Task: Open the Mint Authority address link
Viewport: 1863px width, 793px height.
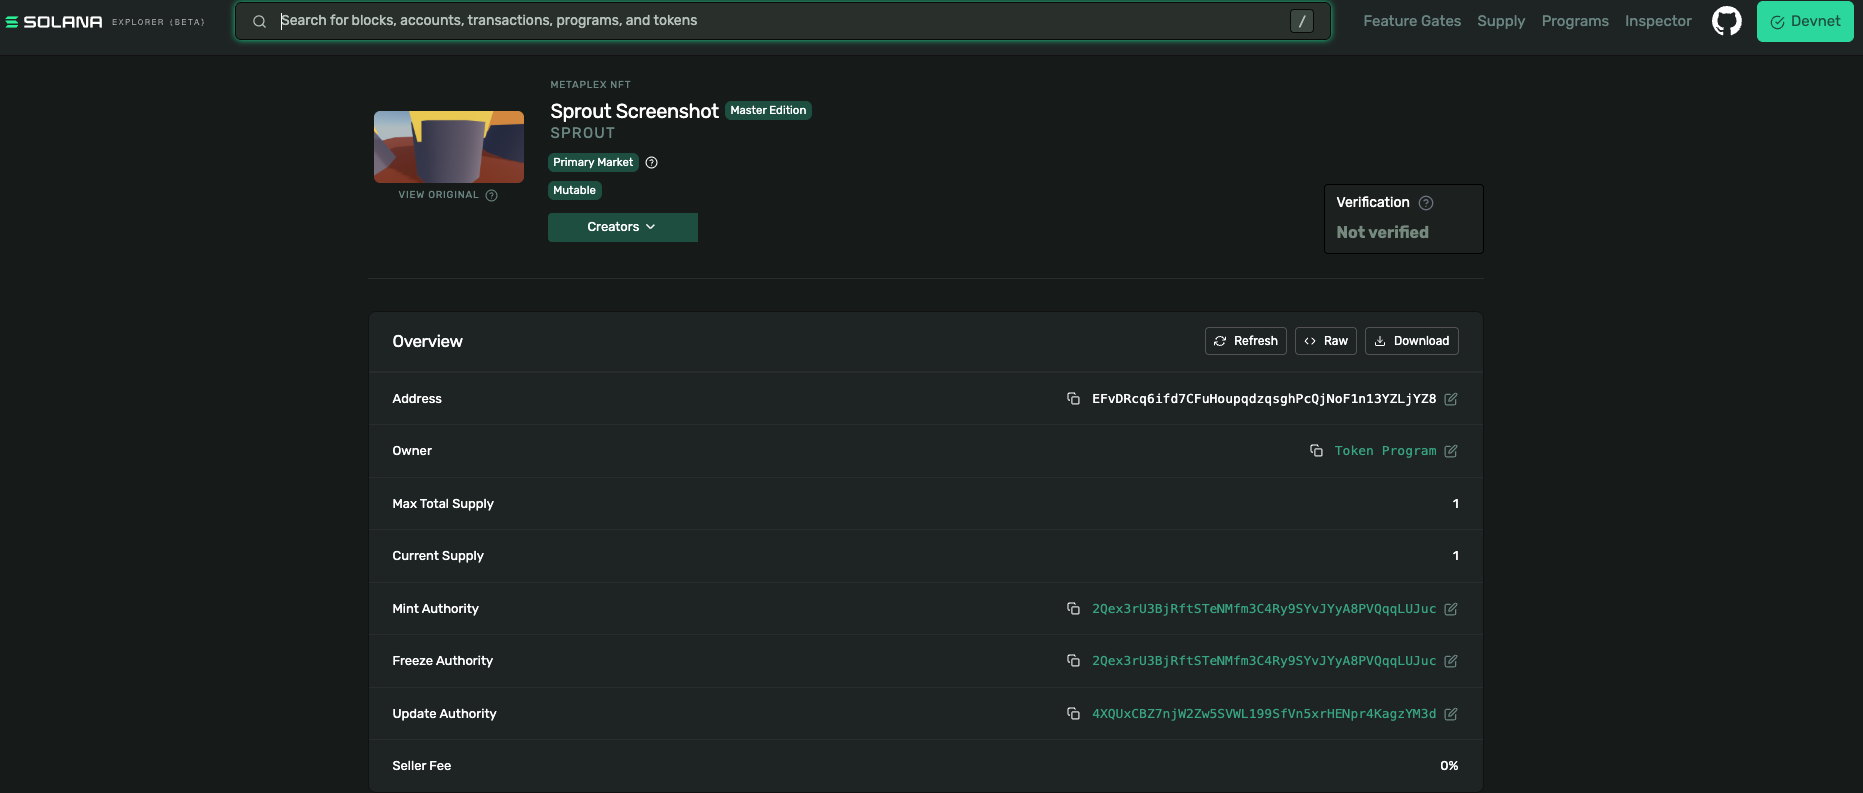Action: 1264,609
